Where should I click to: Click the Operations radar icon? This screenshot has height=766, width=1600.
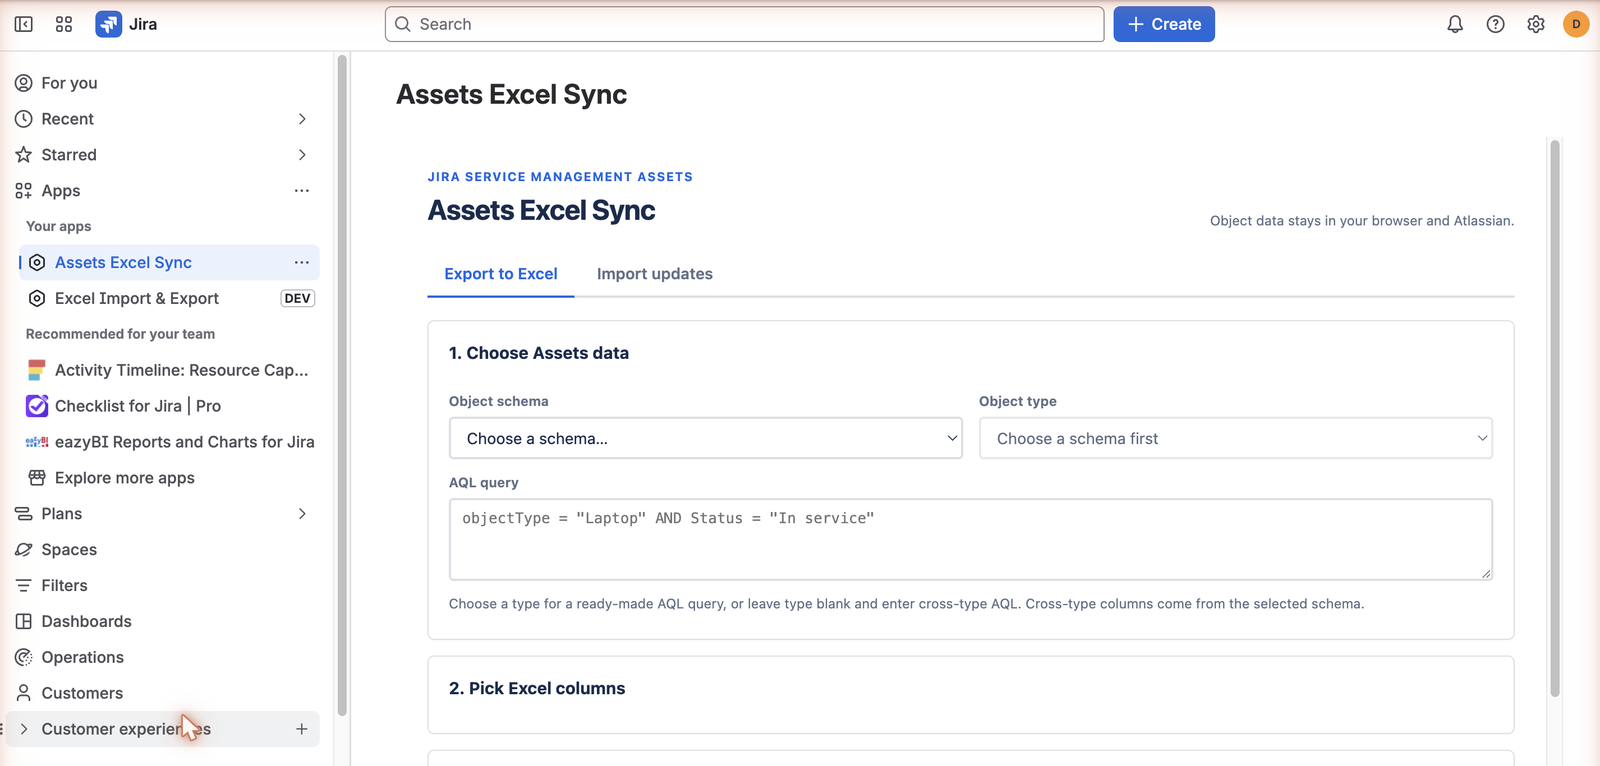[24, 657]
